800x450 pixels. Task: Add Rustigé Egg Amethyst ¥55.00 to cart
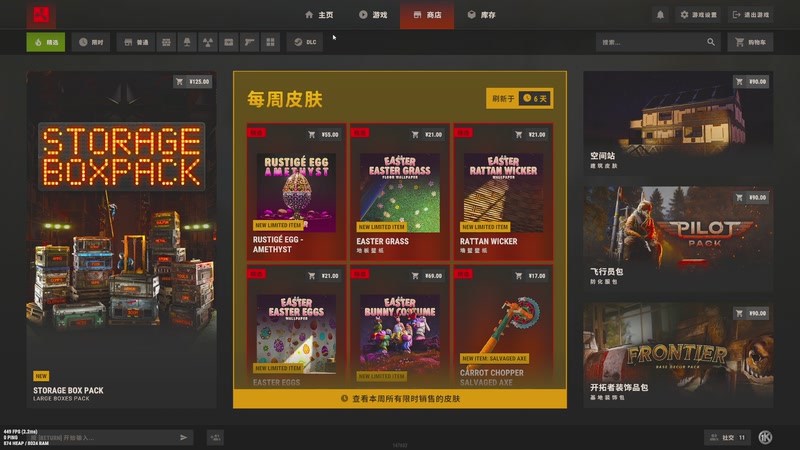pyautogui.click(x=323, y=135)
